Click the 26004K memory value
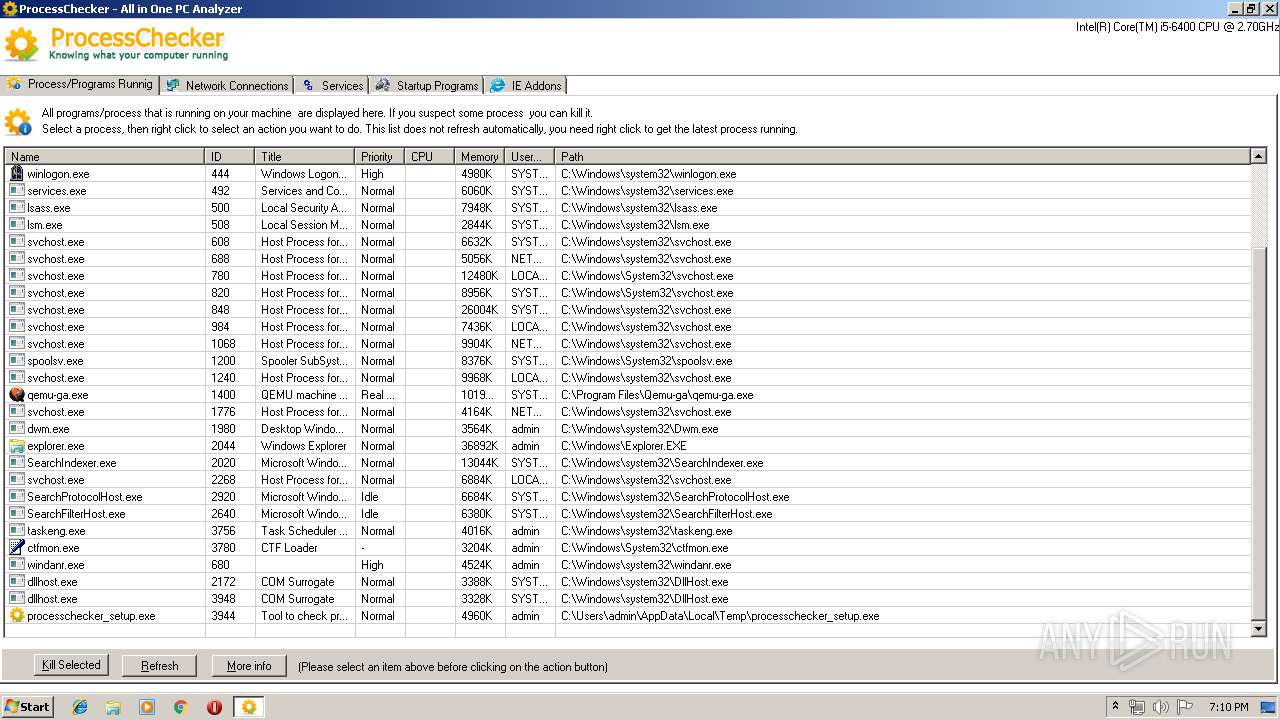The height and width of the screenshot is (720, 1280). 480,310
